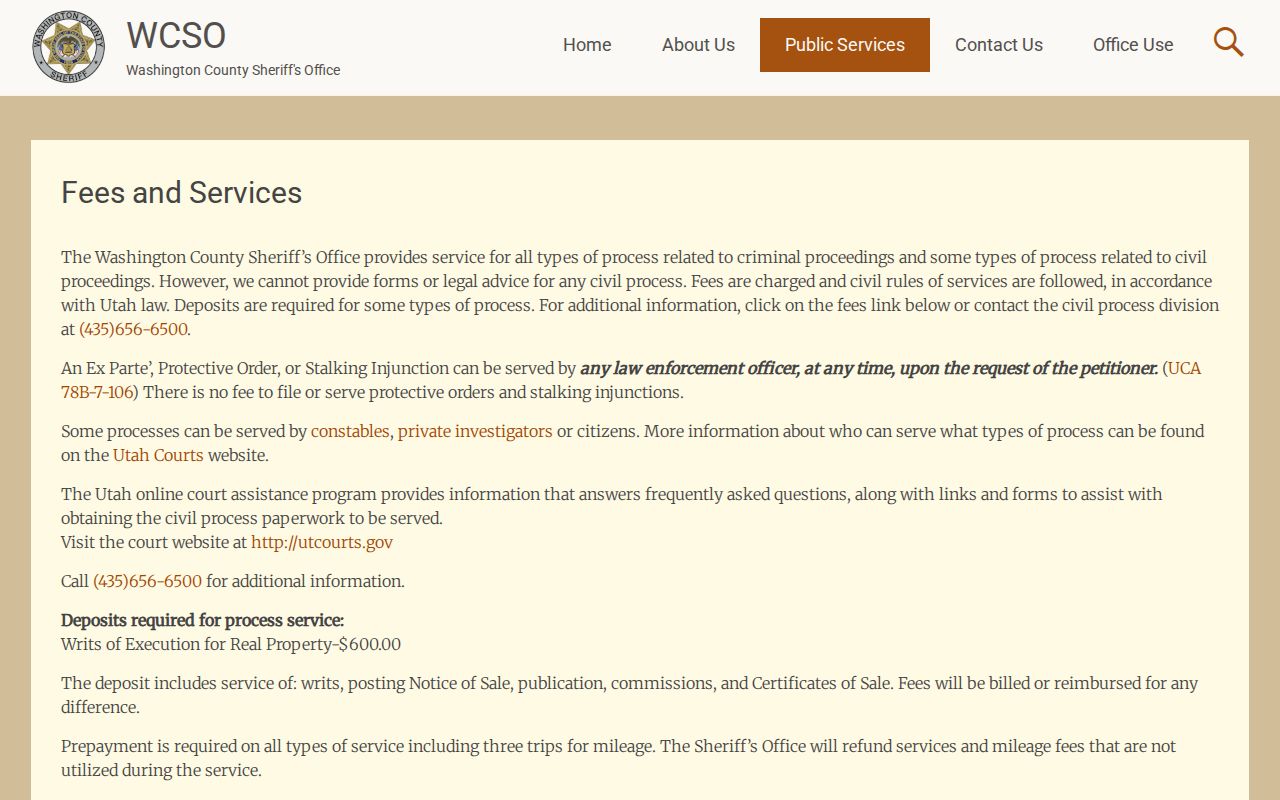Open the Office Use menu
This screenshot has height=800, width=1280.
1133,45
